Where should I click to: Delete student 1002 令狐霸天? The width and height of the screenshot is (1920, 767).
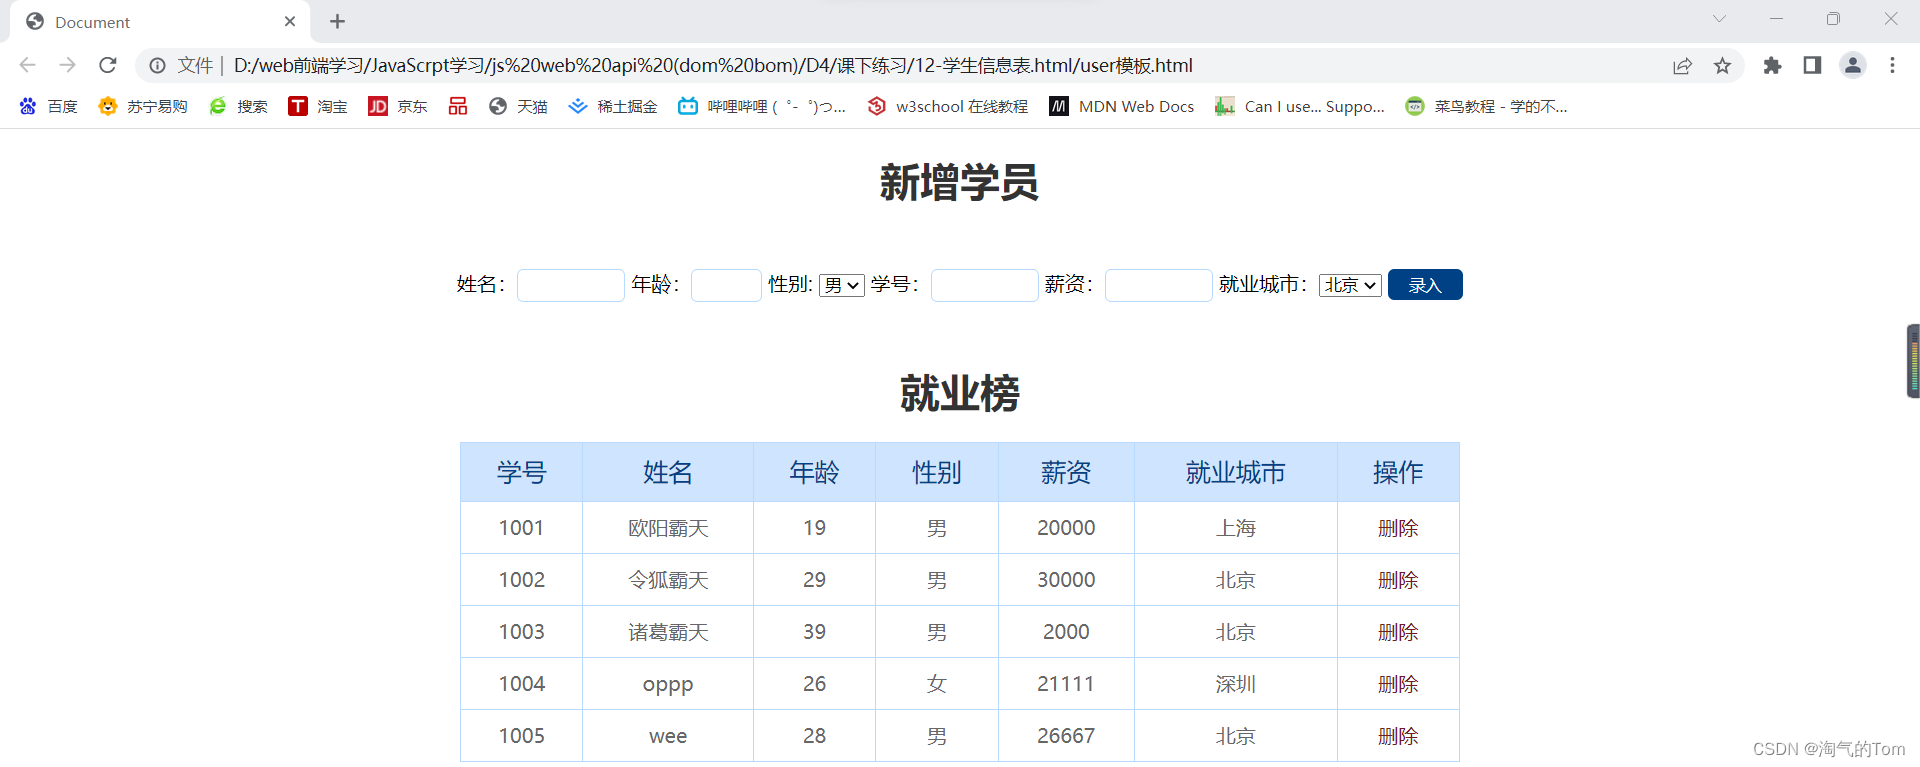[x=1398, y=580]
